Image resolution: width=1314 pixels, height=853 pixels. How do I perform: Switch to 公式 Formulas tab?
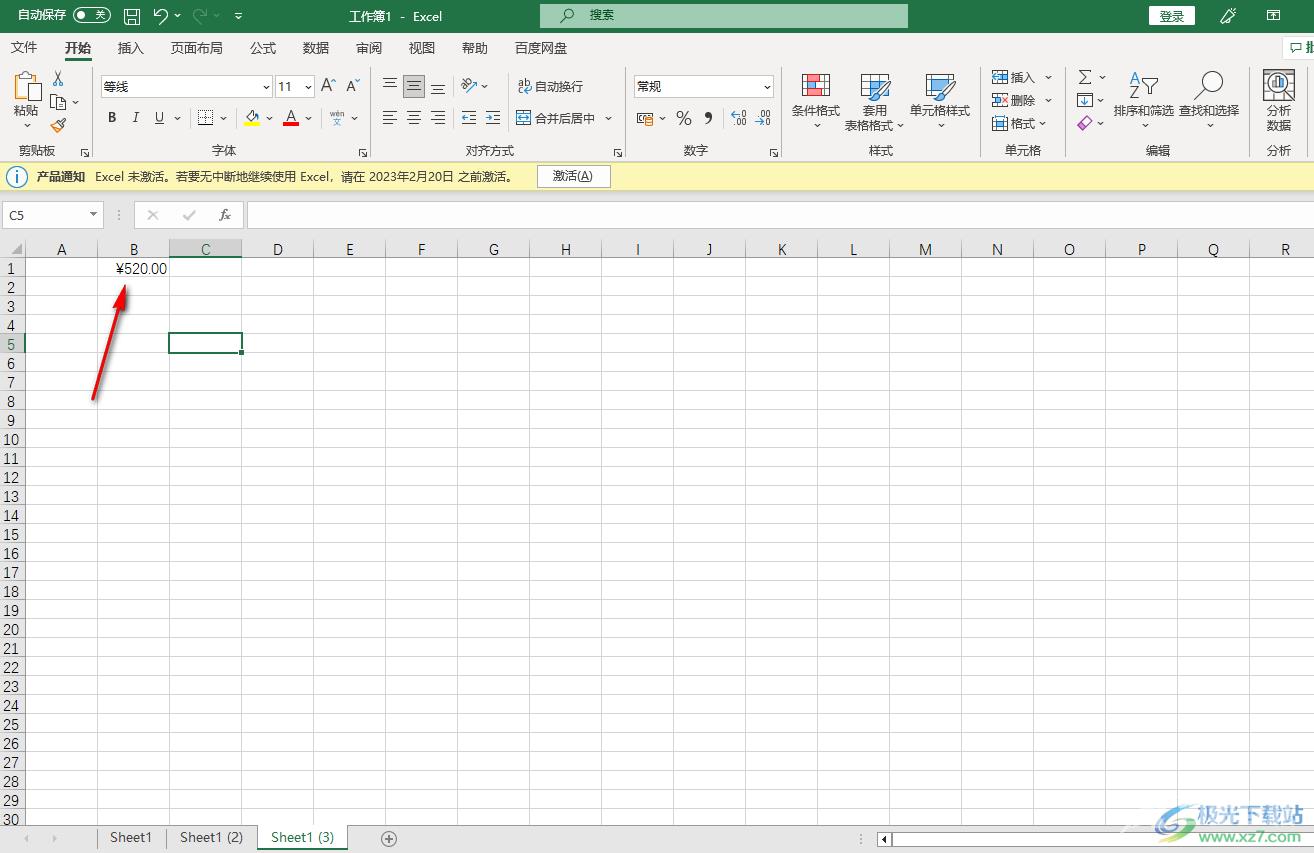pos(263,48)
